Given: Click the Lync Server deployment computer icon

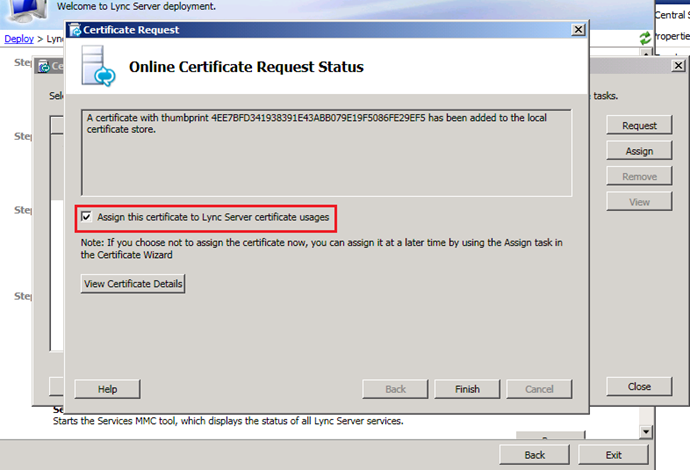Looking at the screenshot, I should [28, 11].
